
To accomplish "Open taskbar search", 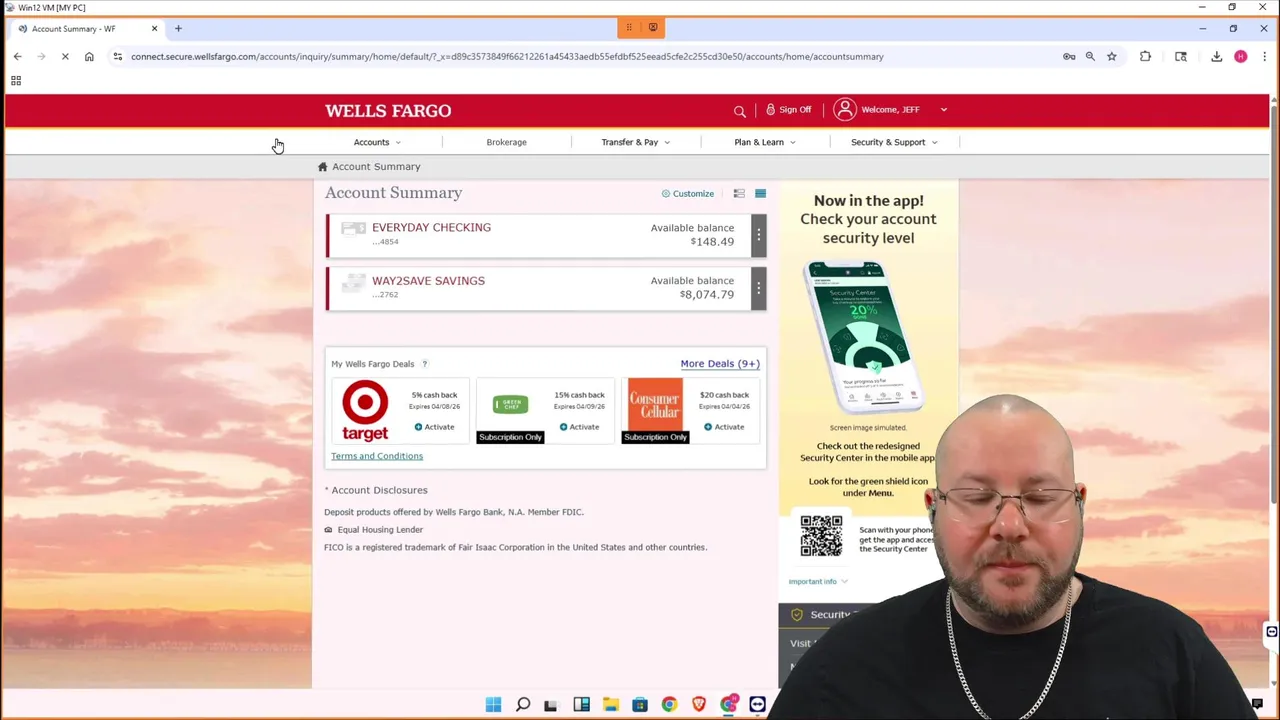I will 522,705.
